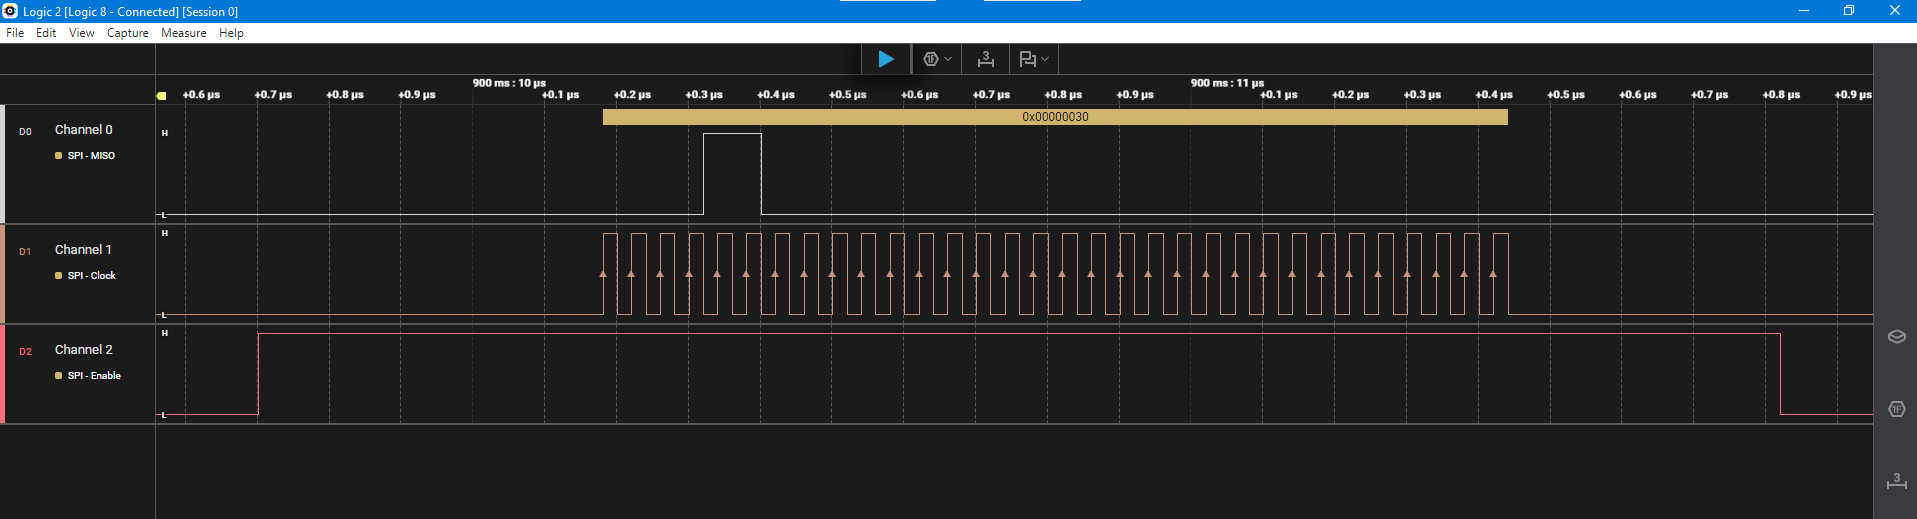The width and height of the screenshot is (1917, 519).
Task: Click the yellow trigger marker on the timeline
Action: coord(162,96)
